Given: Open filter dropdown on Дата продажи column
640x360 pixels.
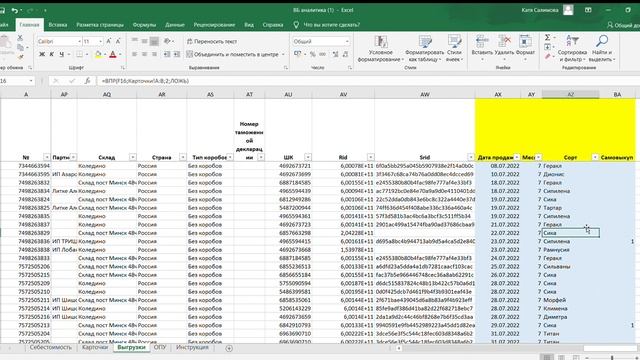Looking at the screenshot, I should click(x=517, y=157).
